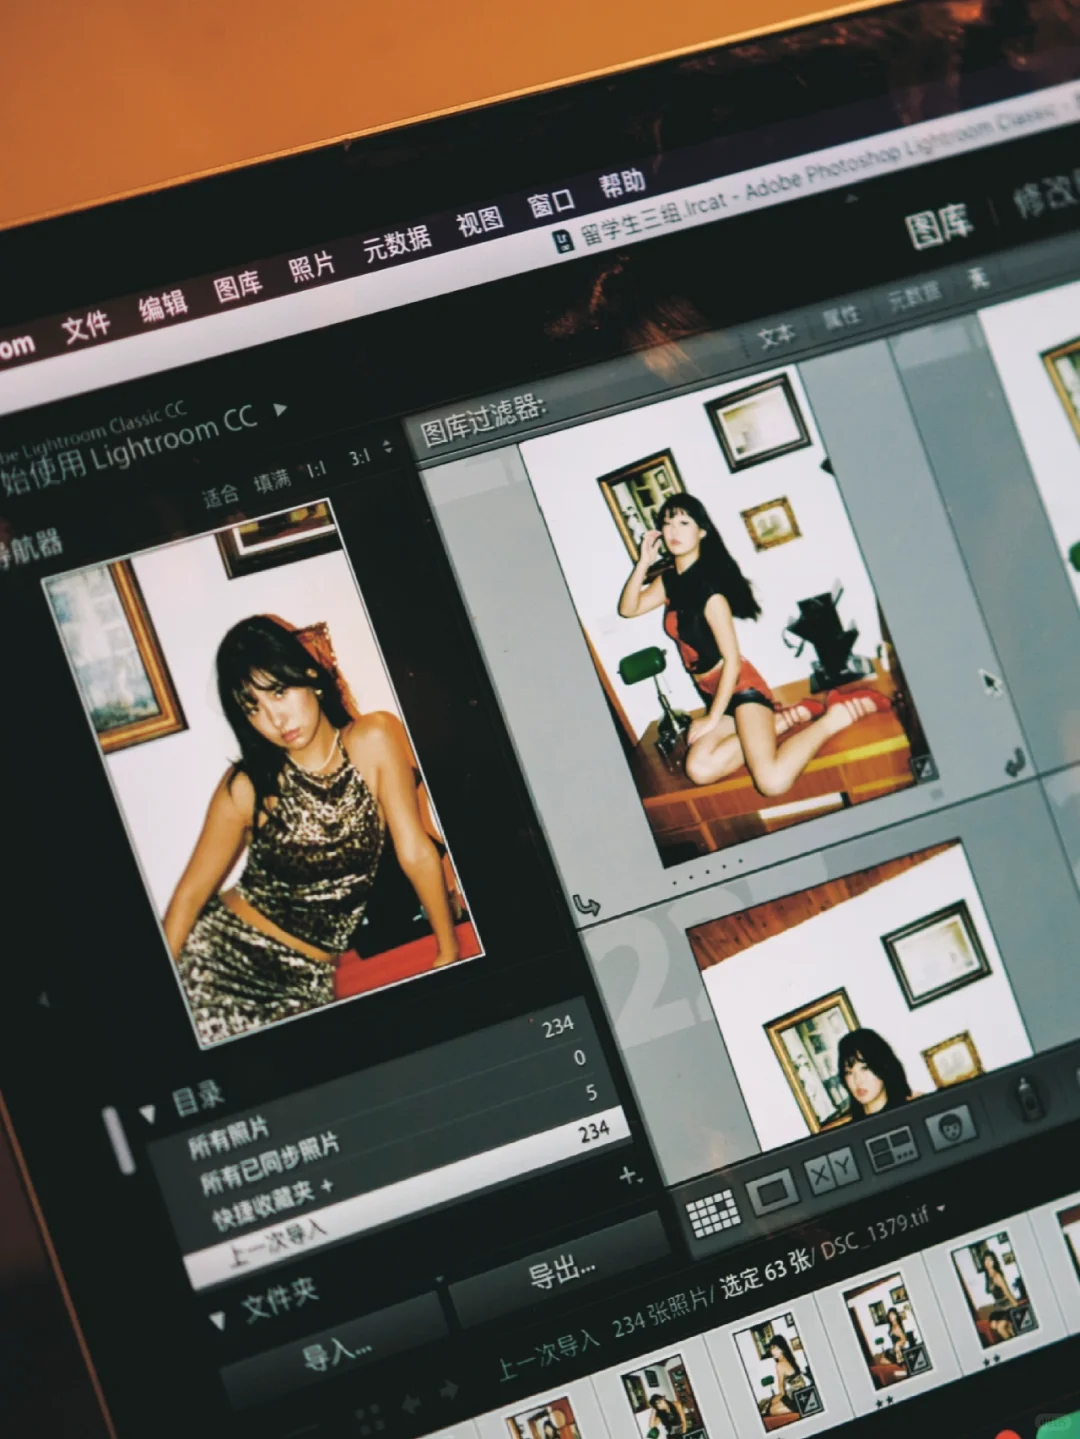Switch to the 图库 module tab
Viewport: 1080px width, 1439px height.
(x=939, y=226)
